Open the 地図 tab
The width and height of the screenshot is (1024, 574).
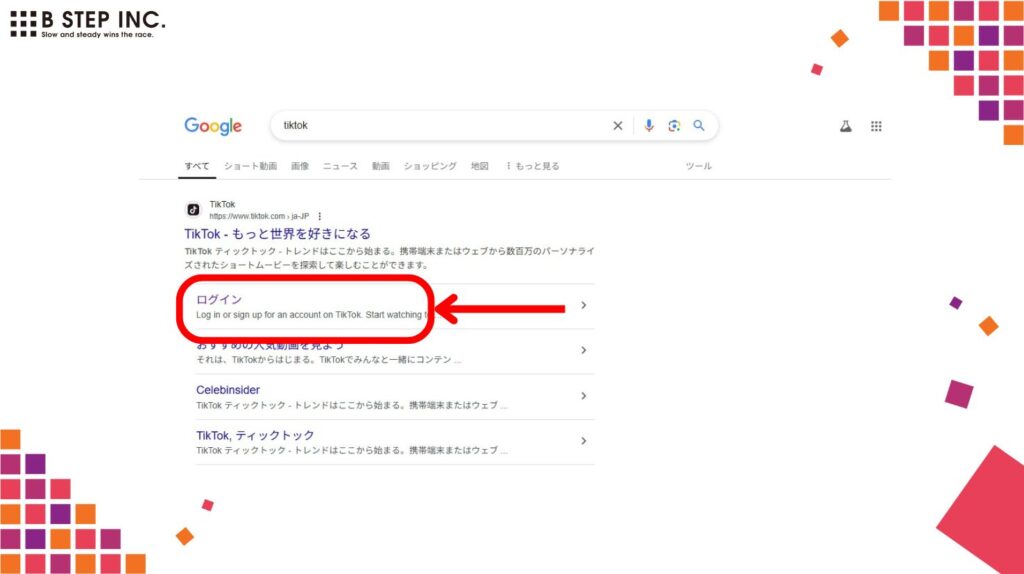pos(480,166)
